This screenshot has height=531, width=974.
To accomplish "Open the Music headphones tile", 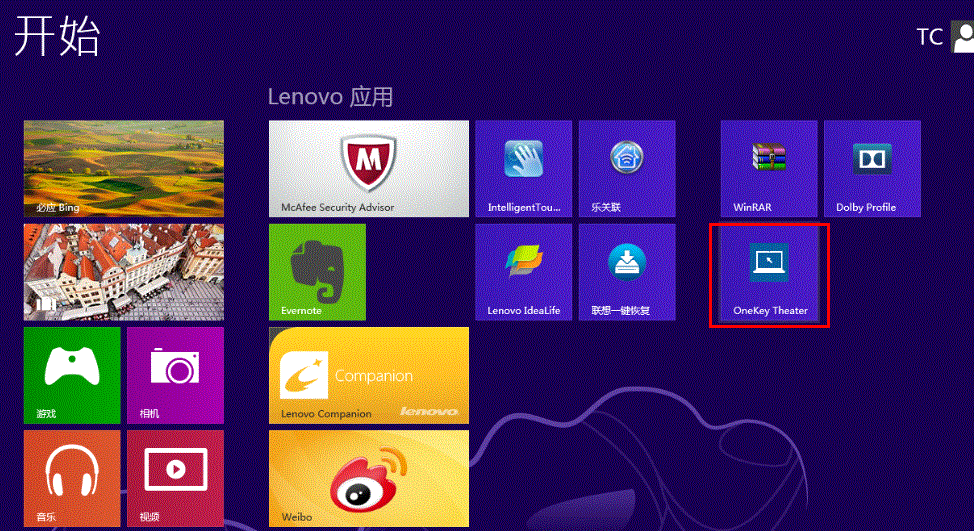I will (72, 478).
